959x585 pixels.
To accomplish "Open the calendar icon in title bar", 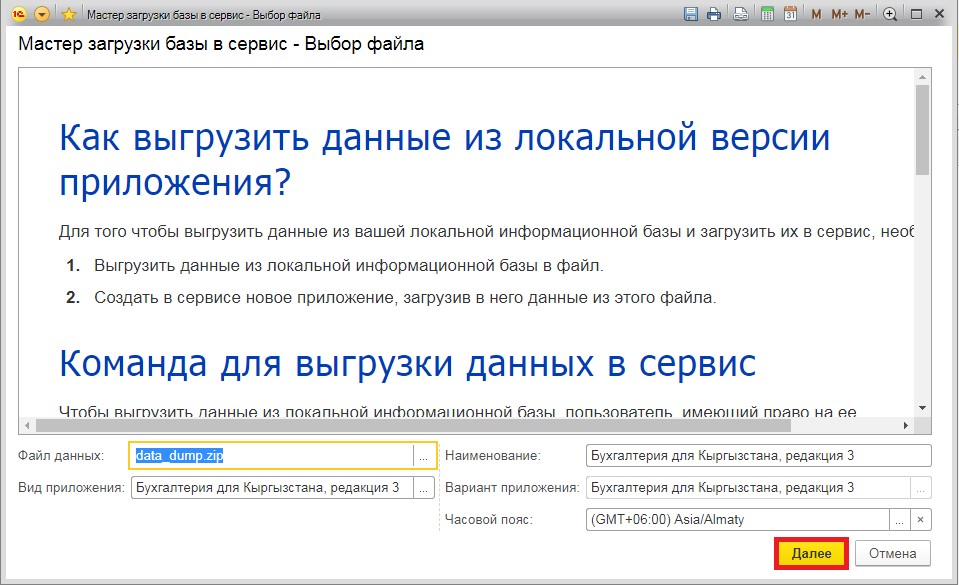I will tap(790, 14).
